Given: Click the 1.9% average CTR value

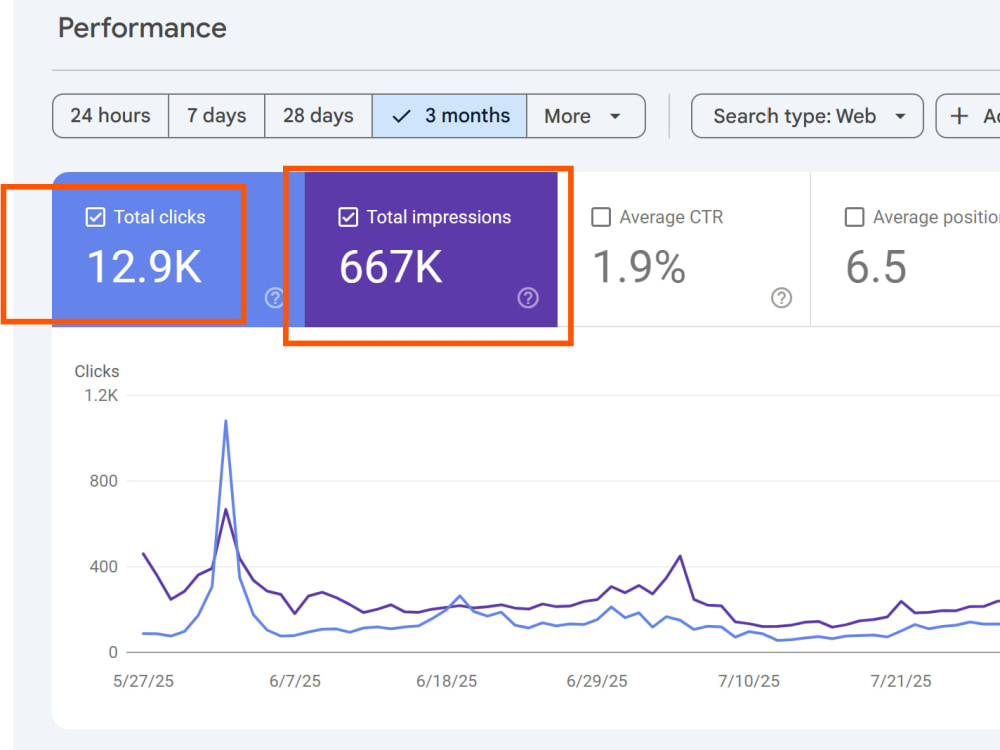Looking at the screenshot, I should pos(640,267).
